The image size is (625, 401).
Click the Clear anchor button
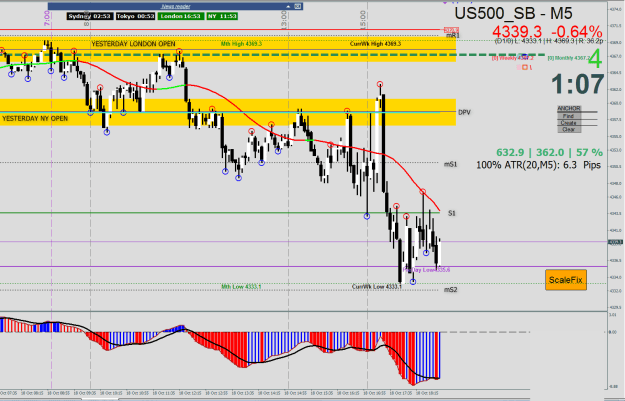pos(569,130)
